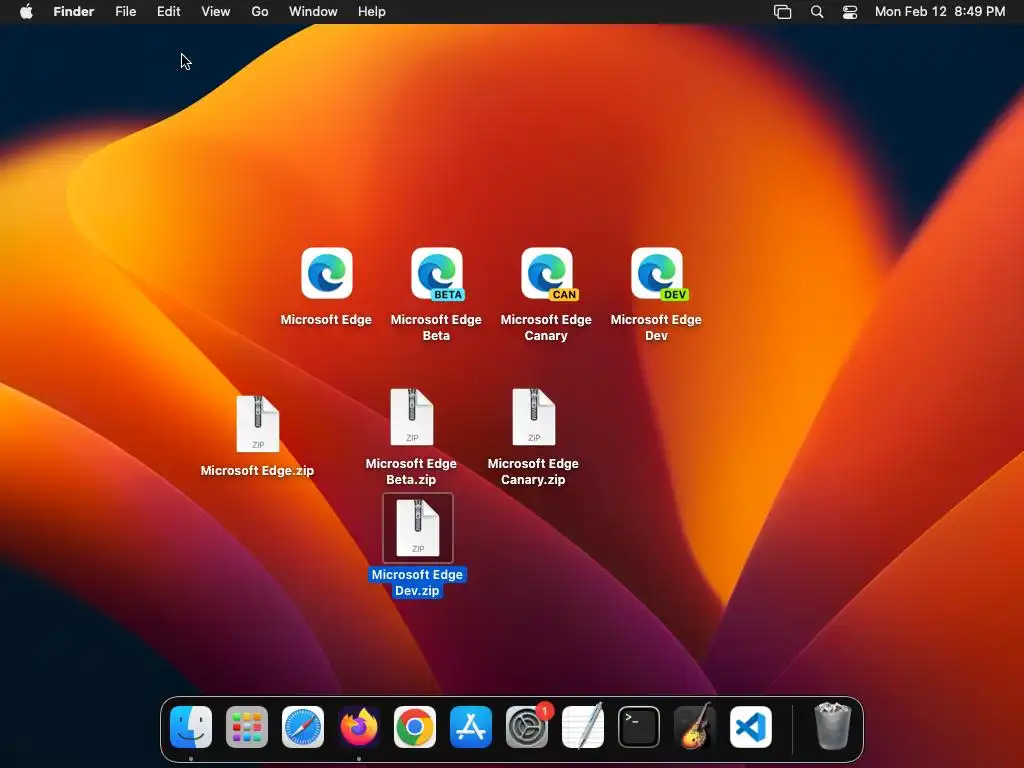
Task: Open the Help menu
Action: point(372,12)
